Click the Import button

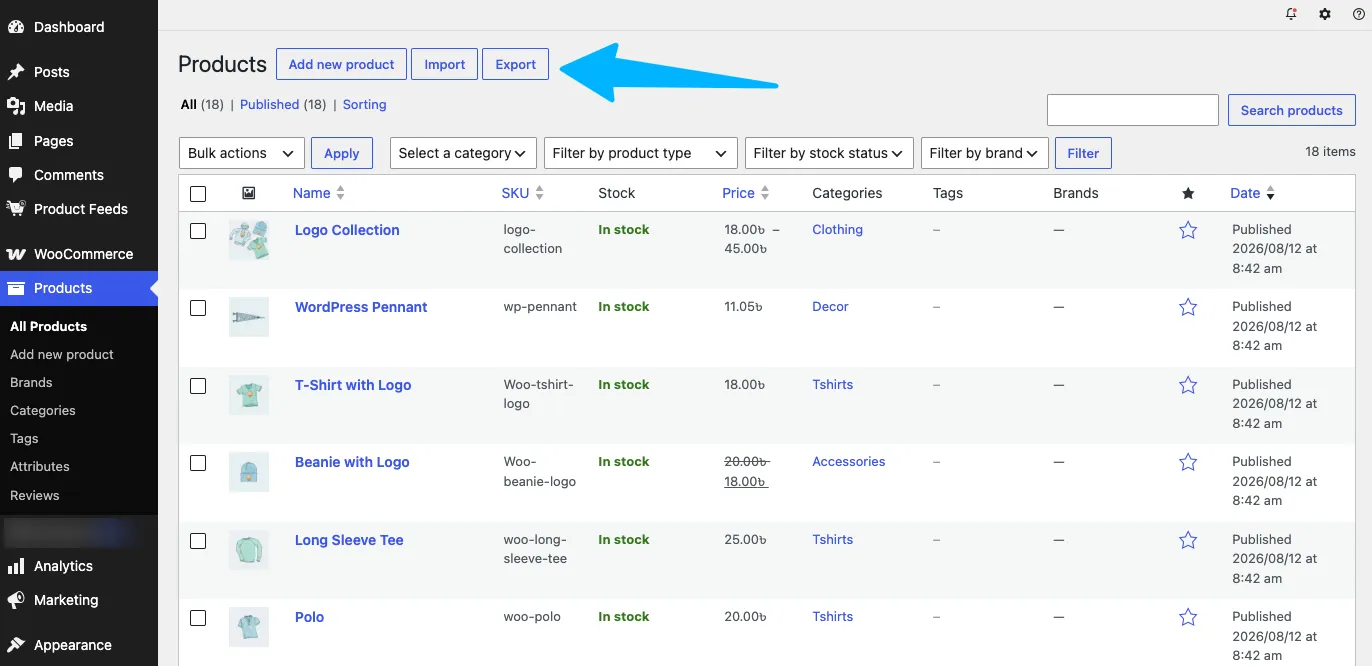pos(444,64)
